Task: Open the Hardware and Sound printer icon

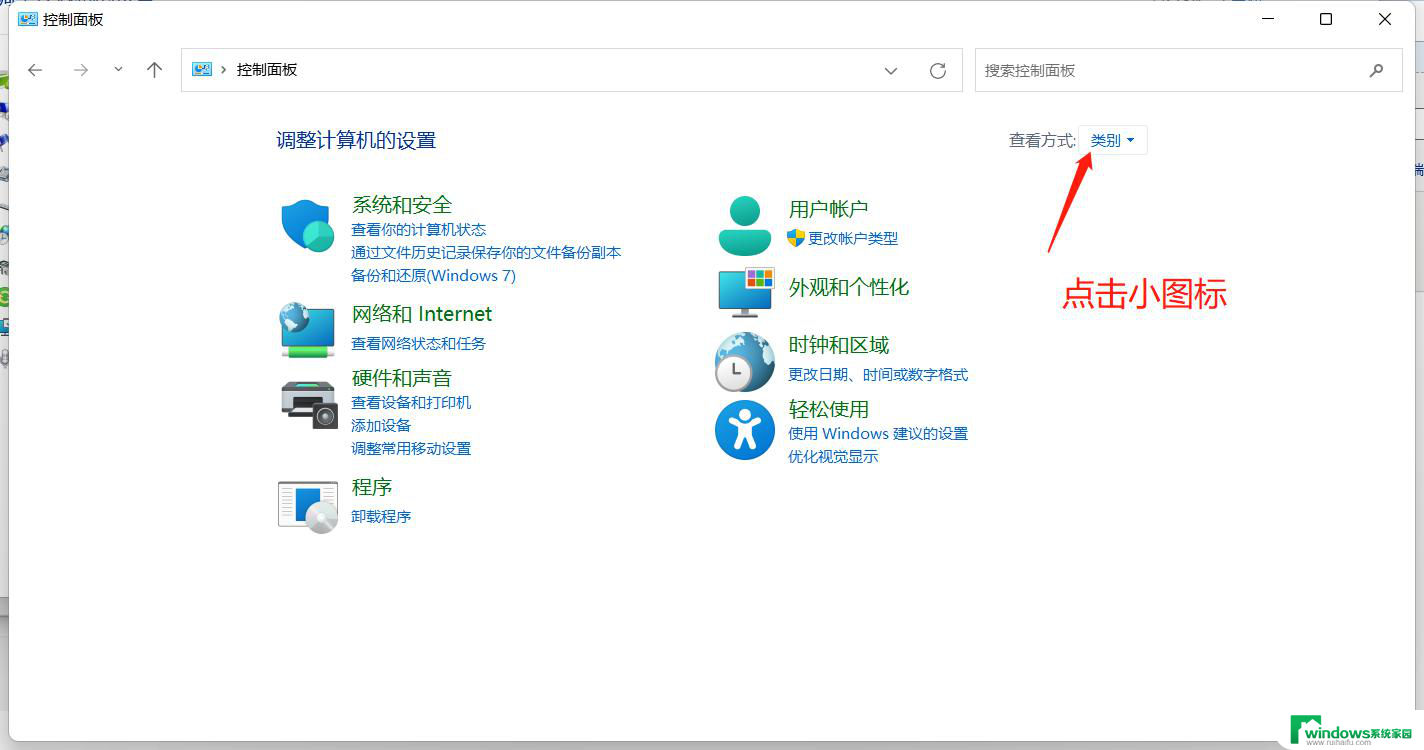Action: coord(309,404)
